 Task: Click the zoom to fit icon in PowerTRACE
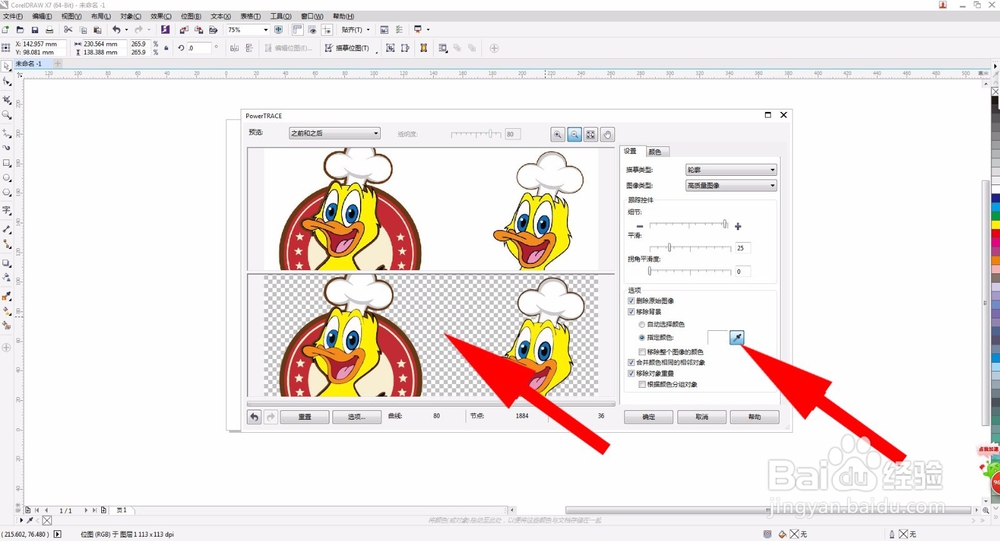tap(591, 135)
